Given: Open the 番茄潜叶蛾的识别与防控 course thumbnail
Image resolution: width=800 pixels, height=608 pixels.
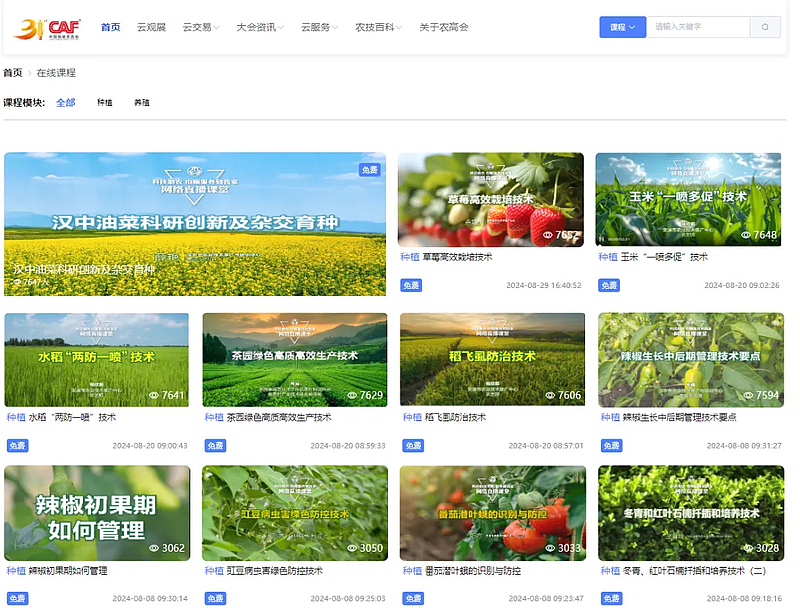Looking at the screenshot, I should (492, 512).
